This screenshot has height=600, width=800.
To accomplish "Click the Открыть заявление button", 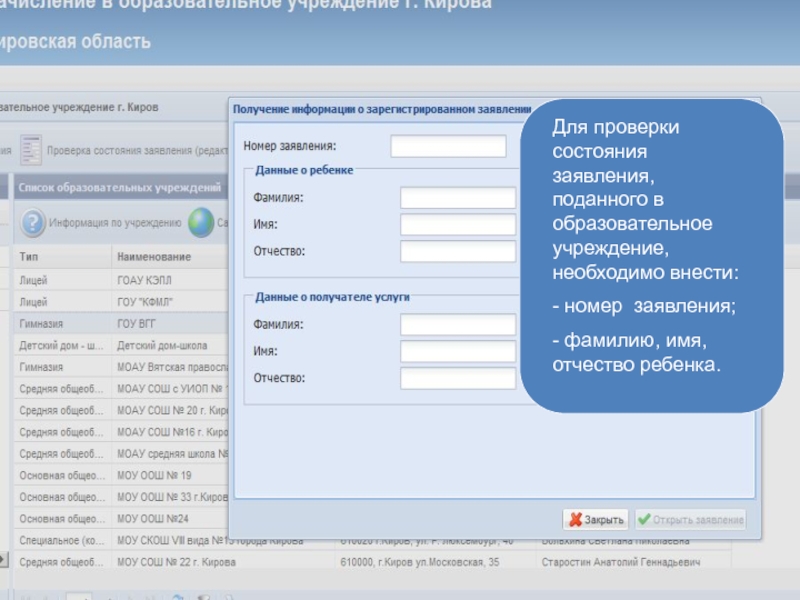I will point(691,520).
